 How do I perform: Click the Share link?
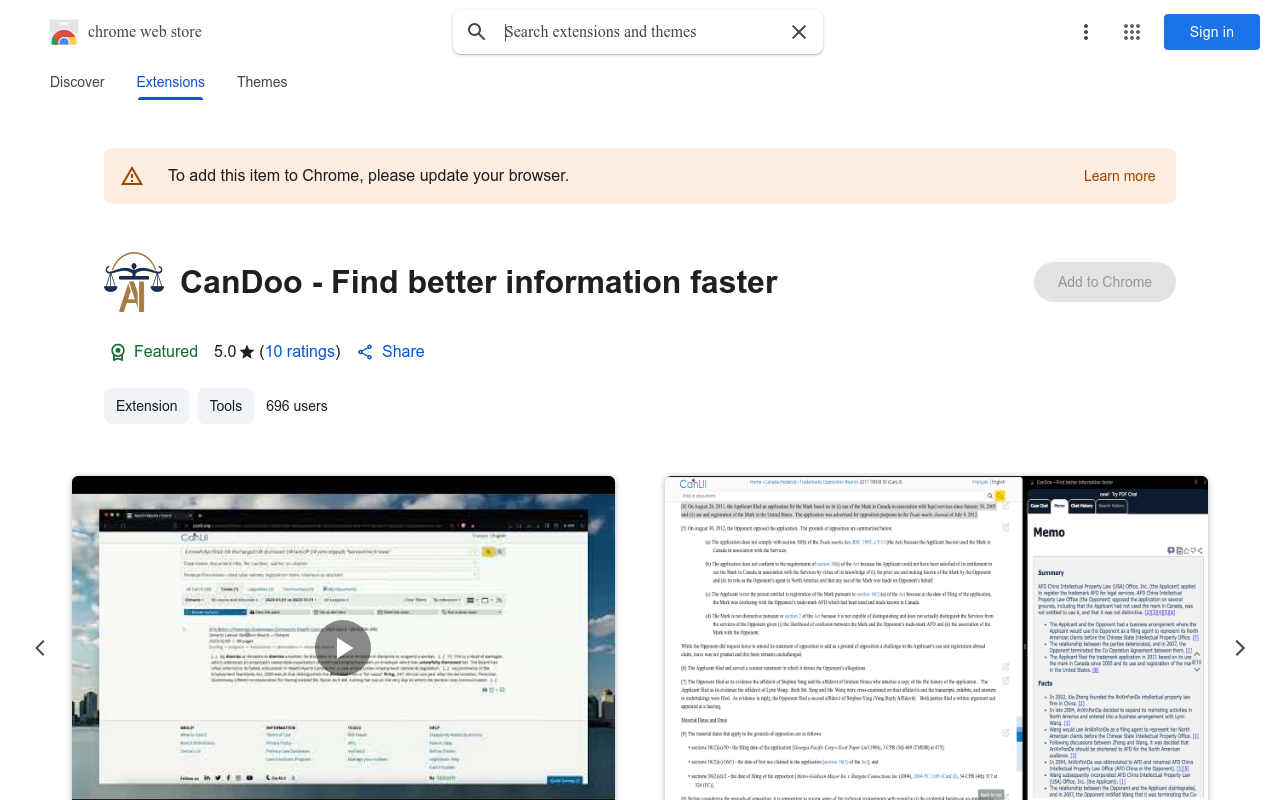pyautogui.click(x=403, y=352)
